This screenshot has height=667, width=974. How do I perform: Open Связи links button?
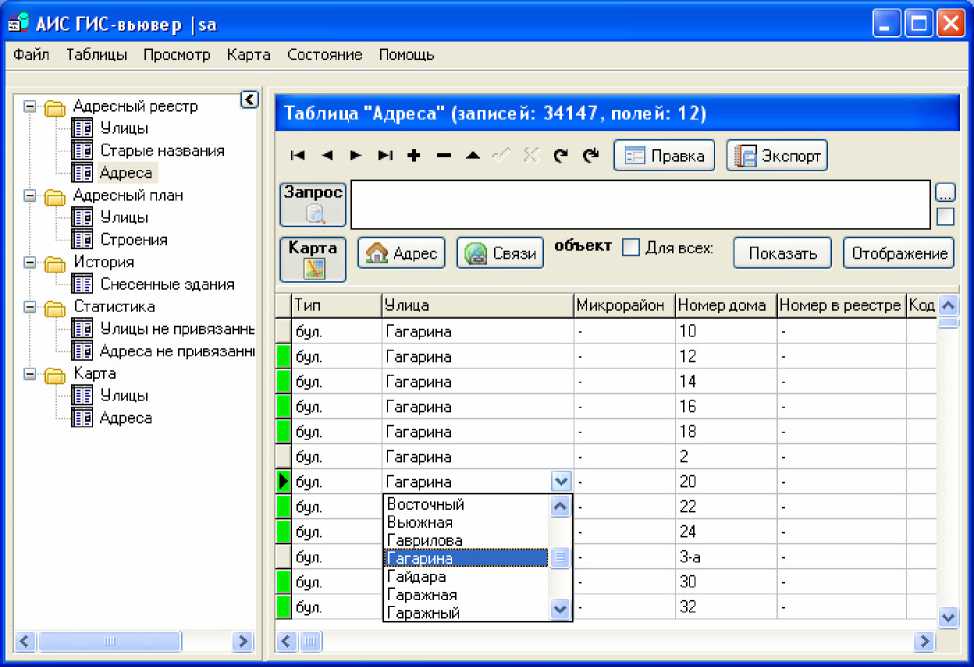click(500, 254)
